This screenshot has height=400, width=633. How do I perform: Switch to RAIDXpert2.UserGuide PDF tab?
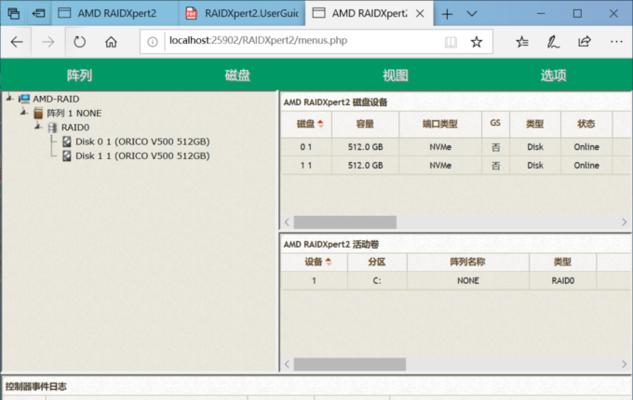point(241,13)
